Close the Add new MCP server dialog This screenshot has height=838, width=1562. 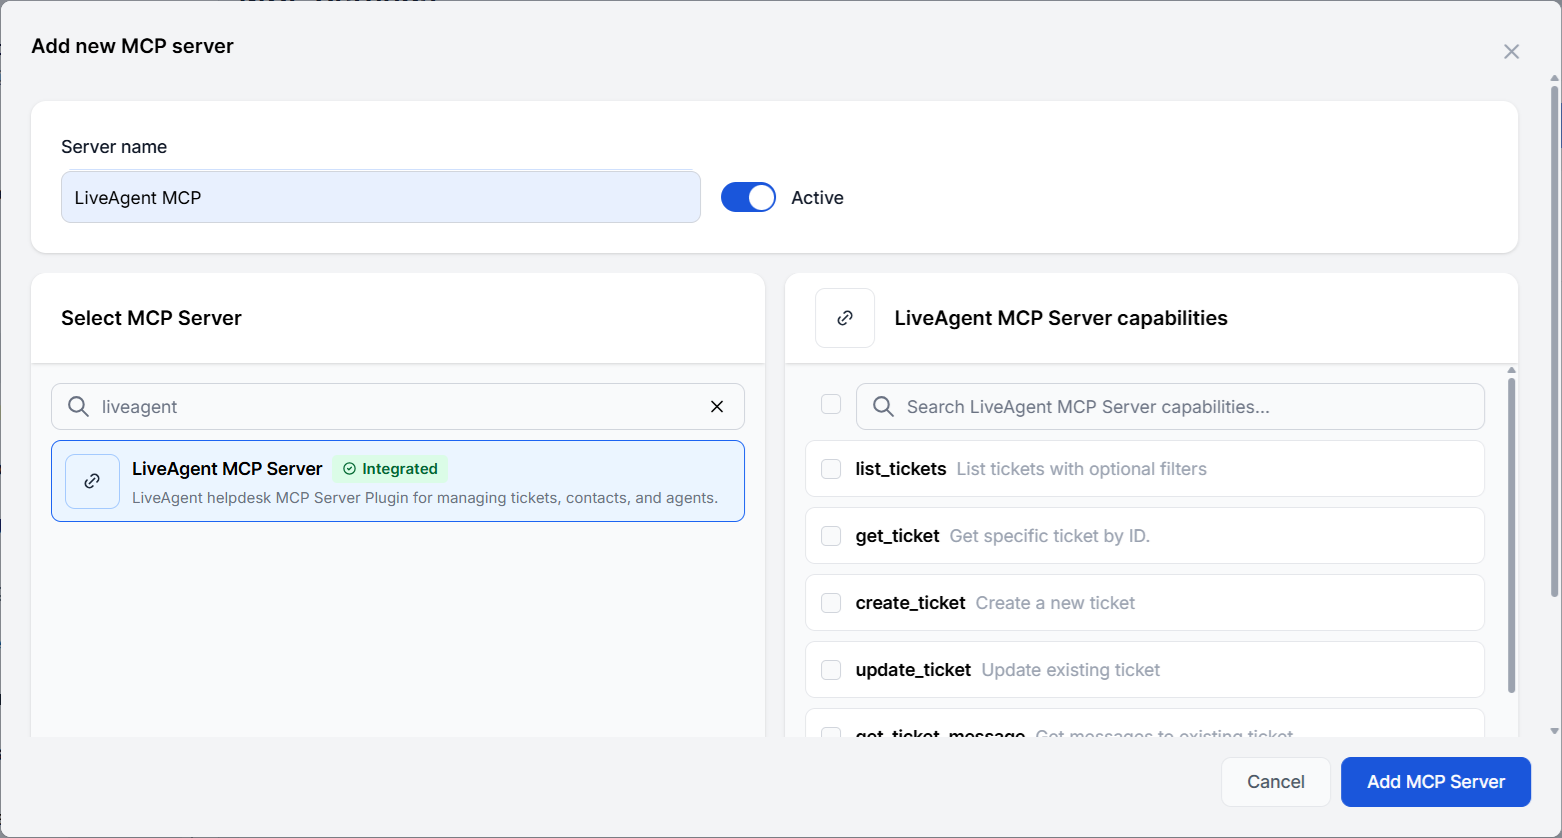[1511, 51]
